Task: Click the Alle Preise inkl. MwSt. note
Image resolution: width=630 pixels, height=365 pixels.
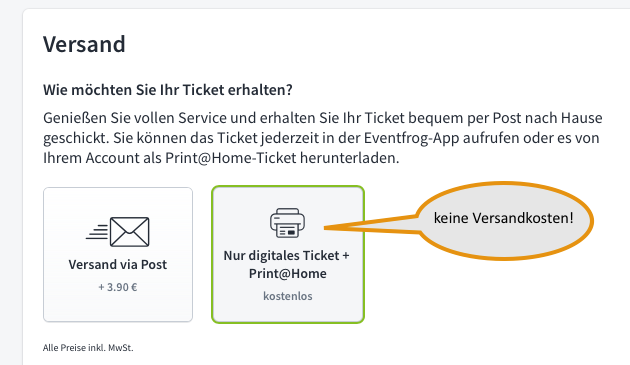Action: (88, 348)
